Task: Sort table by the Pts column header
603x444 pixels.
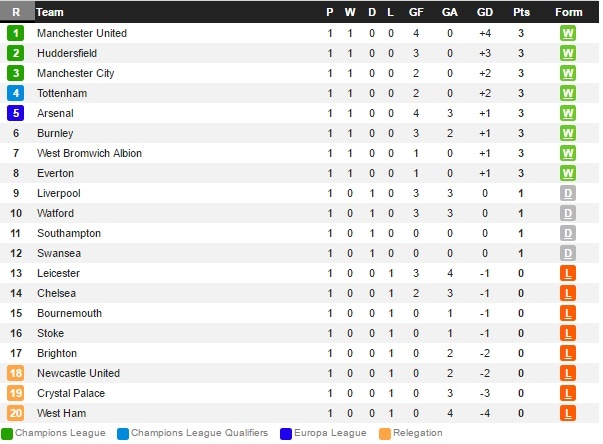Action: [x=521, y=12]
